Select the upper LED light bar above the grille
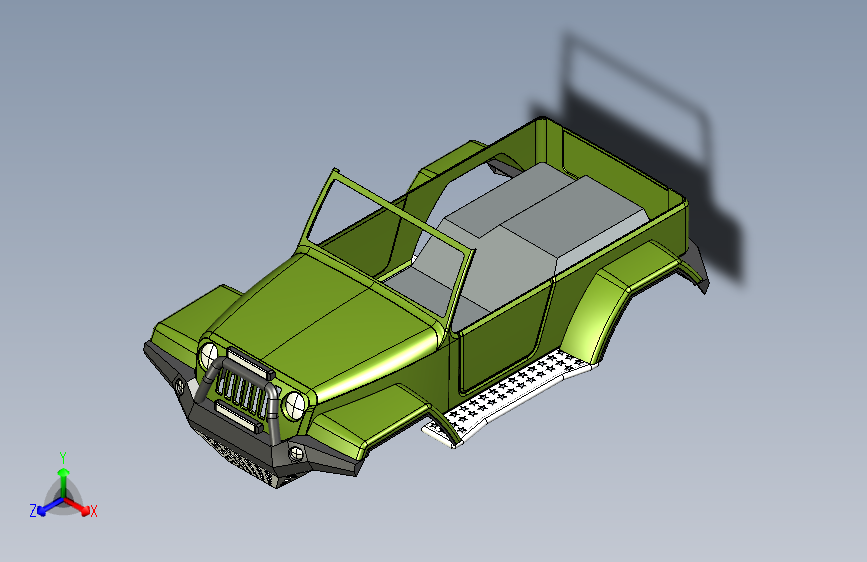The height and width of the screenshot is (562, 867). (x=250, y=364)
